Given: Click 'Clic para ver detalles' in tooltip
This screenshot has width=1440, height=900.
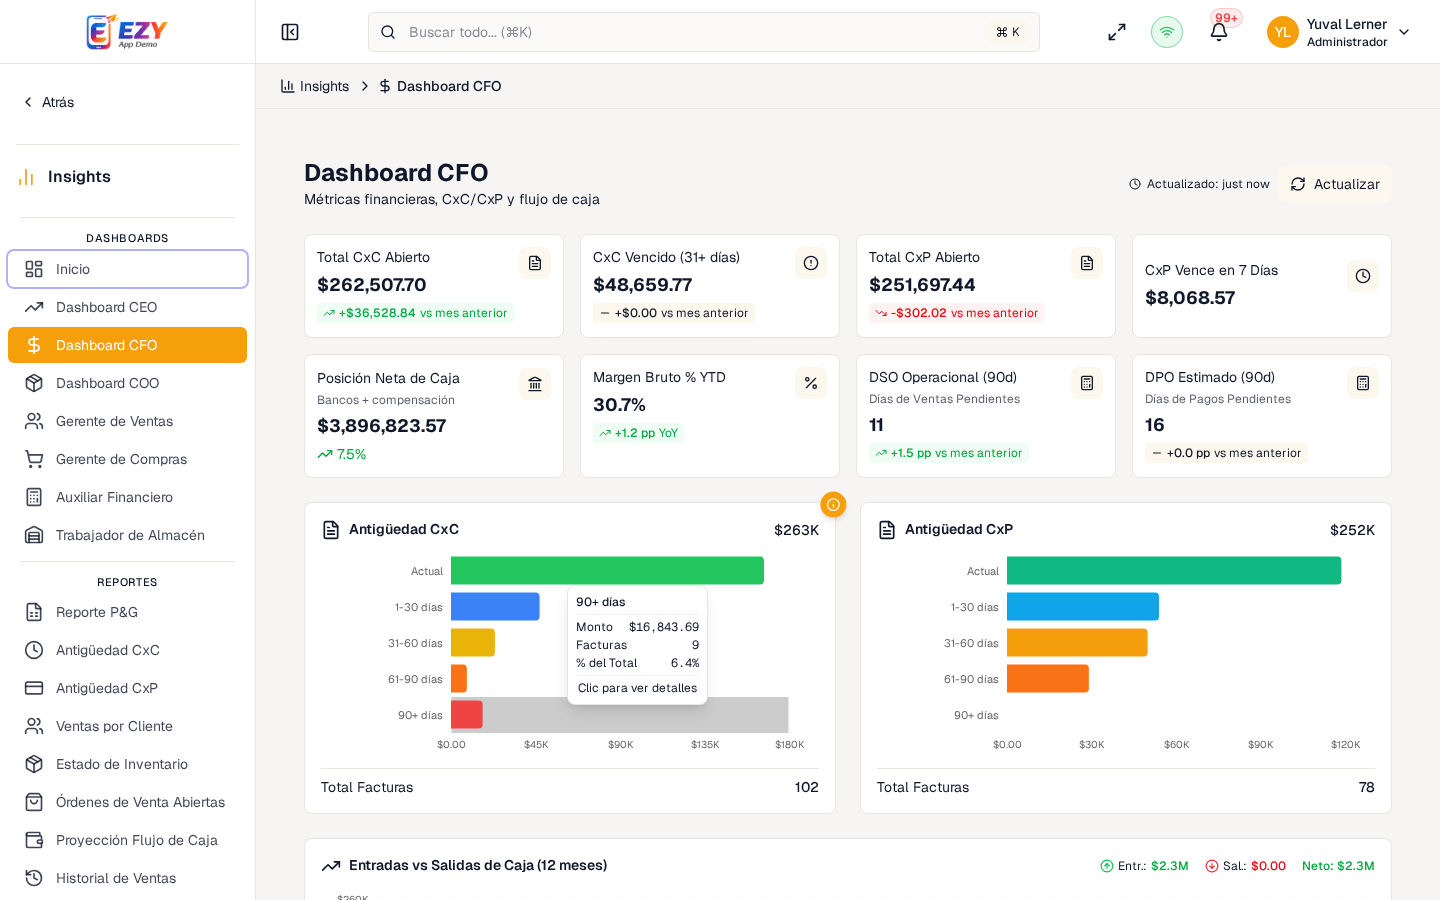Looking at the screenshot, I should [638, 688].
